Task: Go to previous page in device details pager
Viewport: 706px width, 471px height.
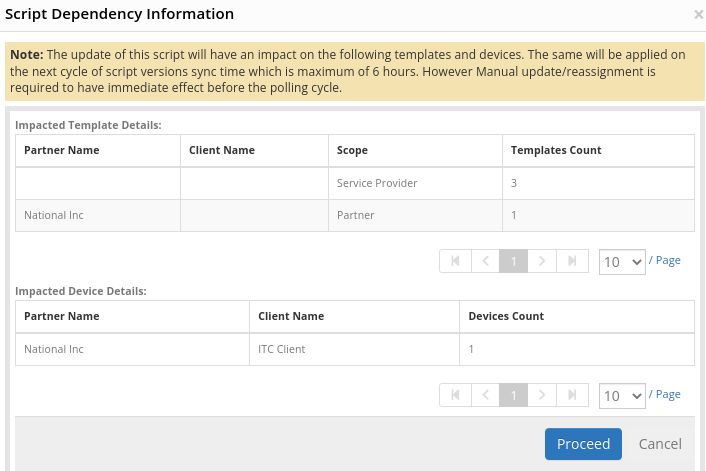Action: click(484, 395)
